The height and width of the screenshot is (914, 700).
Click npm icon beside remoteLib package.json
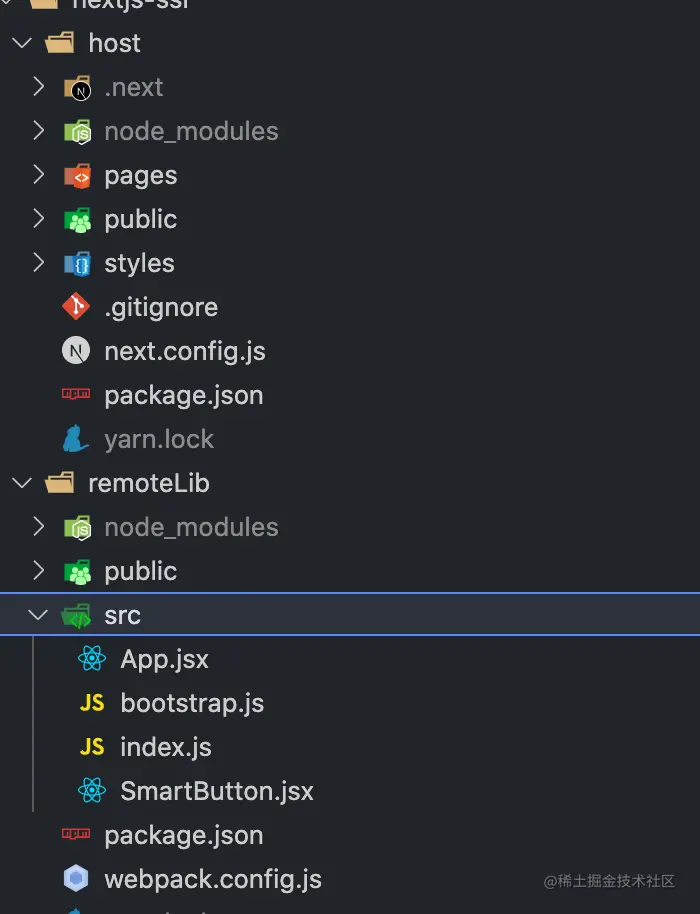(x=76, y=834)
